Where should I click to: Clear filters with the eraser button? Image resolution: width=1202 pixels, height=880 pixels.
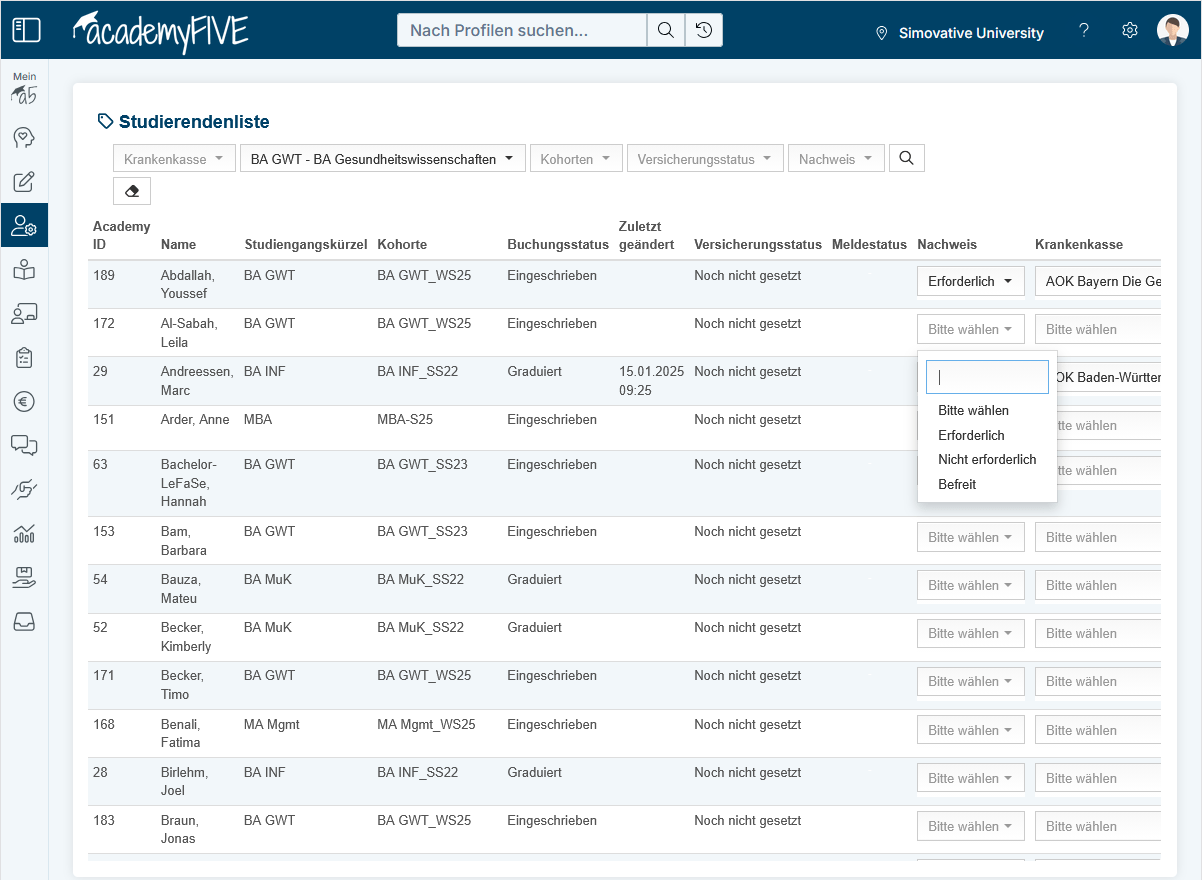click(x=132, y=190)
